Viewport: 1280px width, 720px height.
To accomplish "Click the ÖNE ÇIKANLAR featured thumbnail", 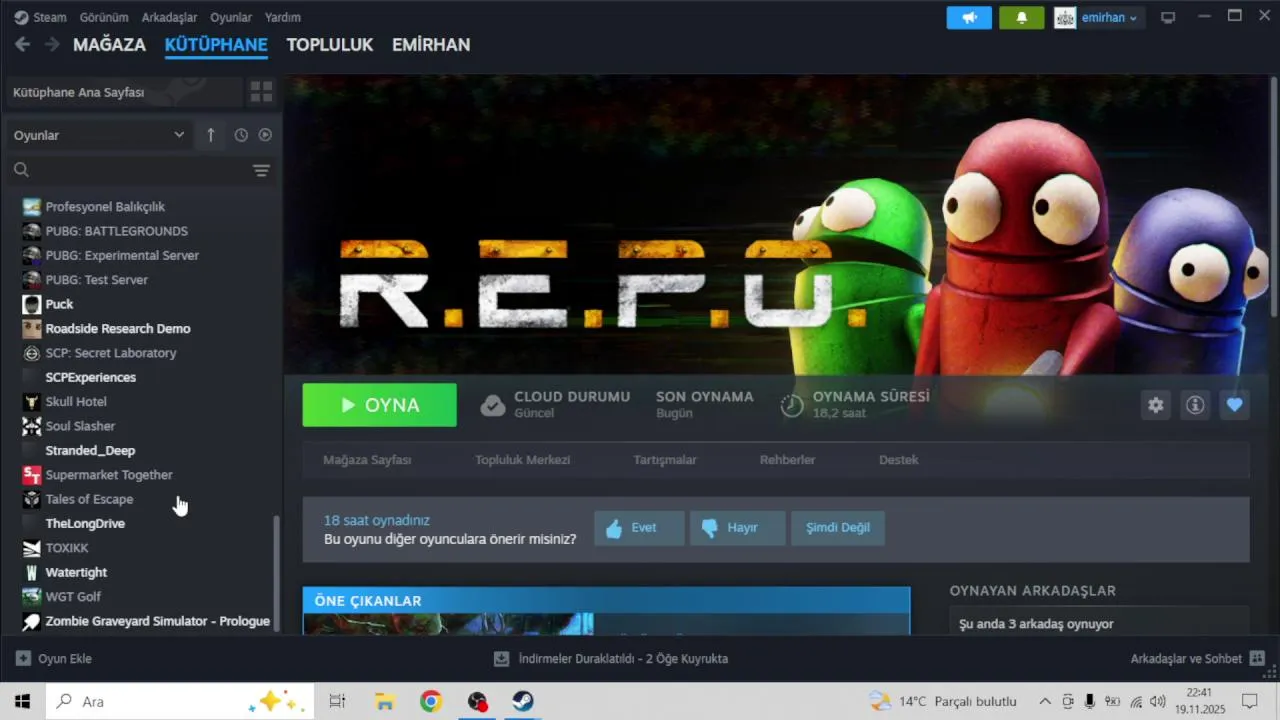I will [x=448, y=624].
